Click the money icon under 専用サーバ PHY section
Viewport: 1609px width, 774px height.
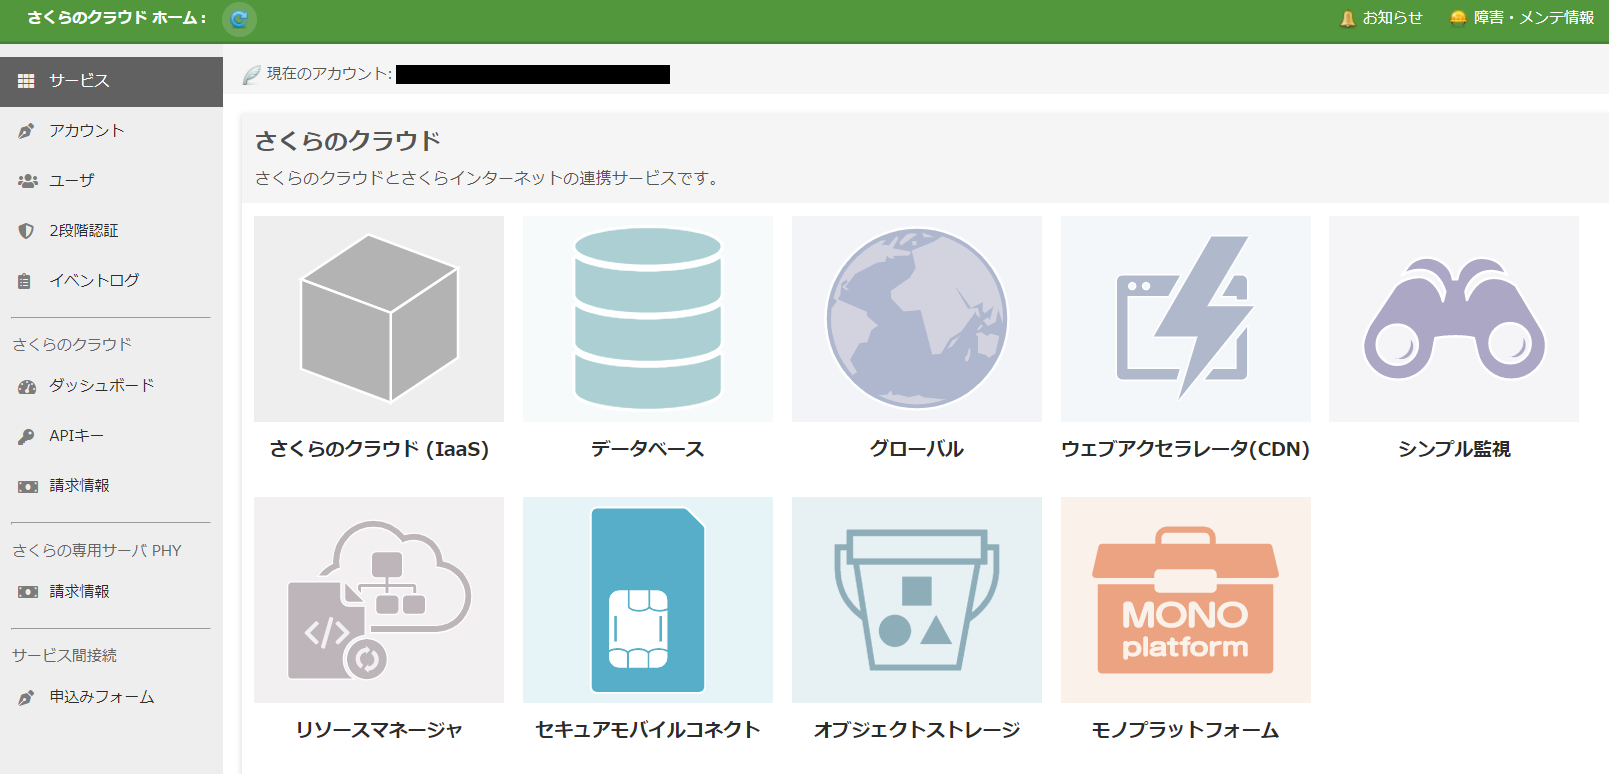click(28, 592)
